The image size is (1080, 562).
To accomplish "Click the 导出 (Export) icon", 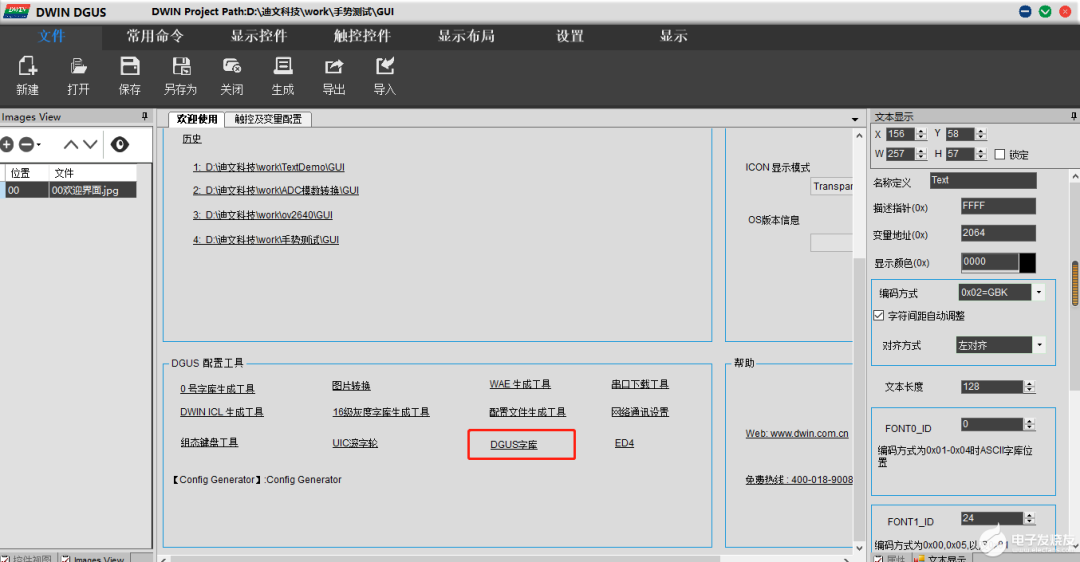I will tap(334, 67).
